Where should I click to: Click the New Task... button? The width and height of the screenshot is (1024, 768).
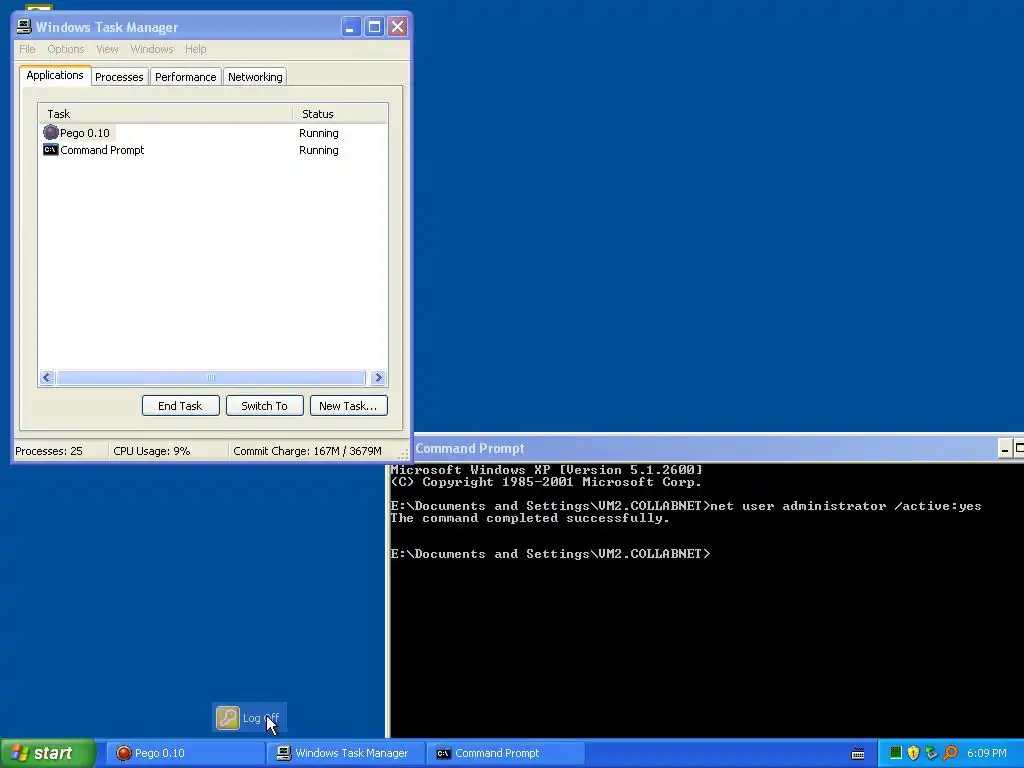[x=348, y=406]
